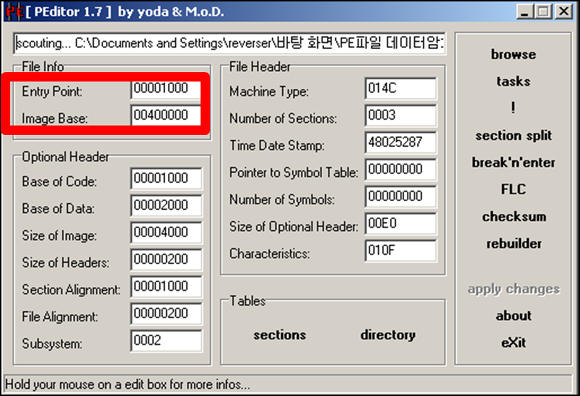
Task: Run the checksum function
Action: 514,217
